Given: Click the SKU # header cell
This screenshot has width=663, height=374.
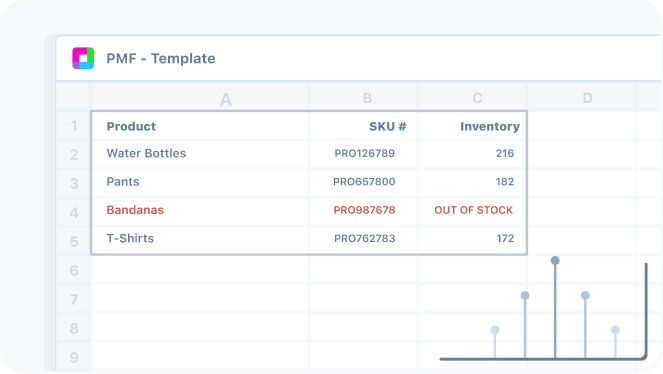Looking at the screenshot, I should coord(363,126).
